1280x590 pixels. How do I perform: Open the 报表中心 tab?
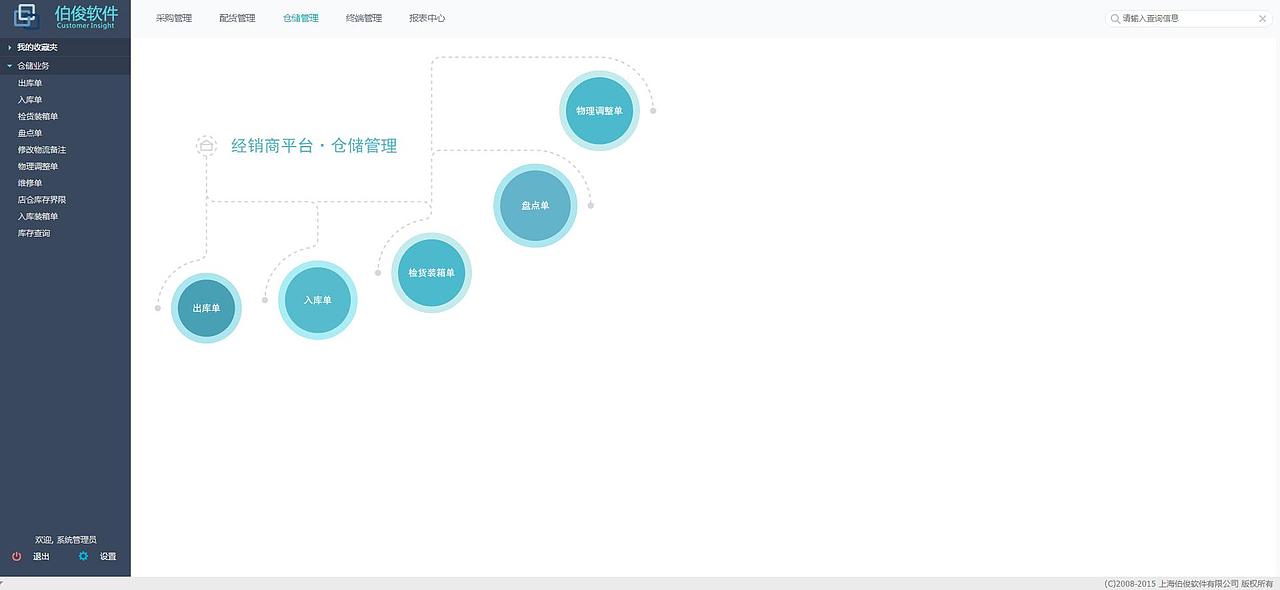pos(427,18)
